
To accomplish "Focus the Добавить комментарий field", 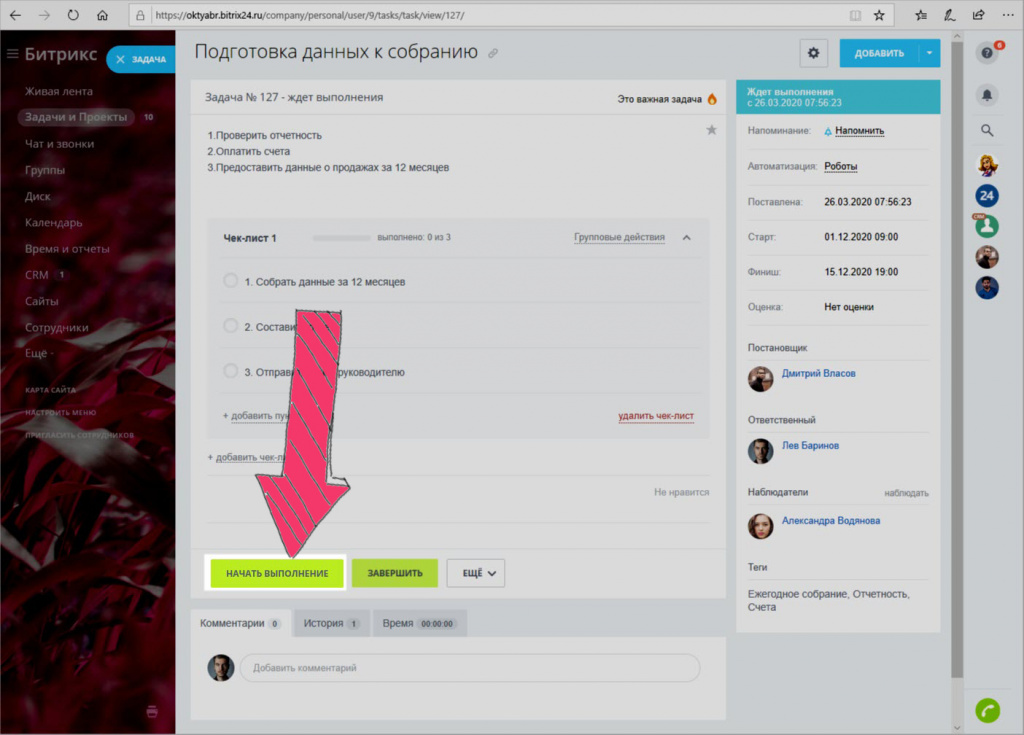I will [470, 668].
